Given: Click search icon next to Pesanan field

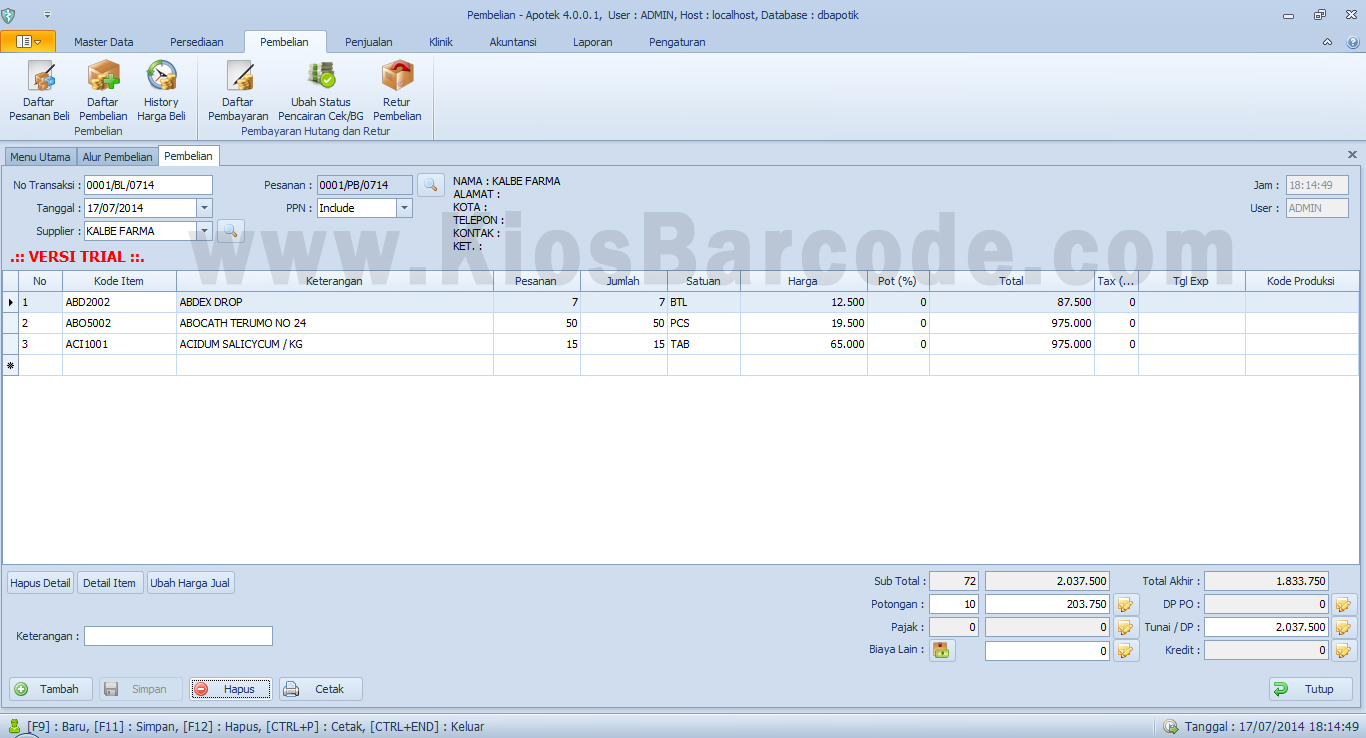Looking at the screenshot, I should pos(431,185).
